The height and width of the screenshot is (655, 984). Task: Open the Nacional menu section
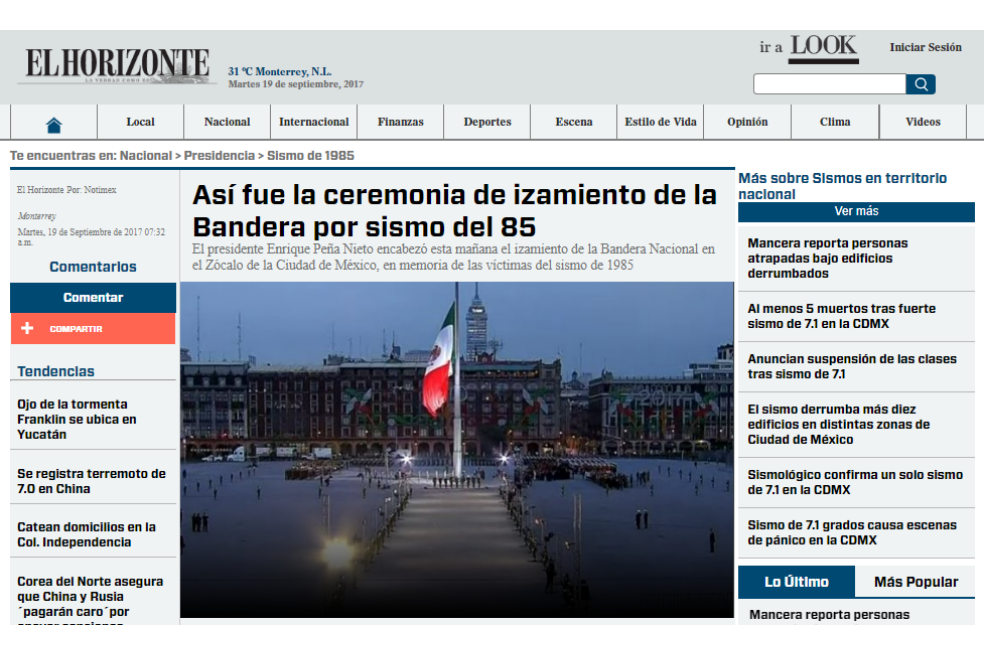(227, 122)
